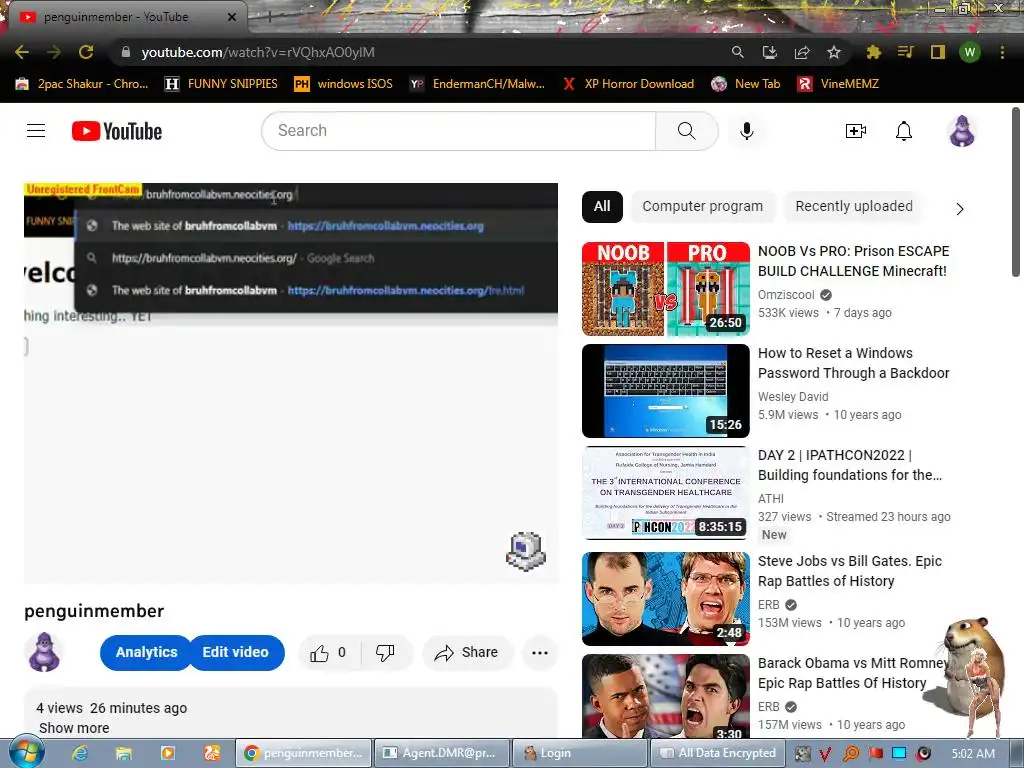Close the penguinmember YouTube tab
Viewport: 1024px width, 768px height.
click(x=232, y=17)
